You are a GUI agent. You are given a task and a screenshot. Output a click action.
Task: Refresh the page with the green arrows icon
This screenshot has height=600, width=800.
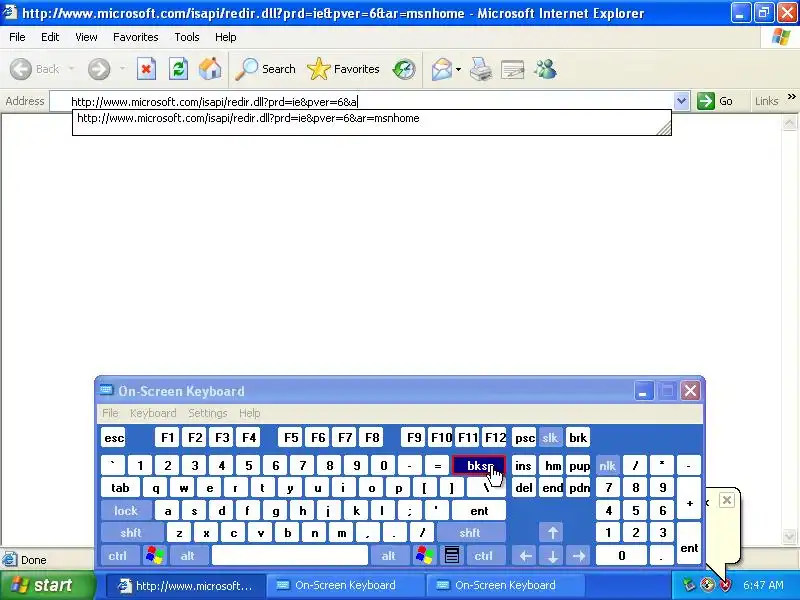click(x=178, y=69)
